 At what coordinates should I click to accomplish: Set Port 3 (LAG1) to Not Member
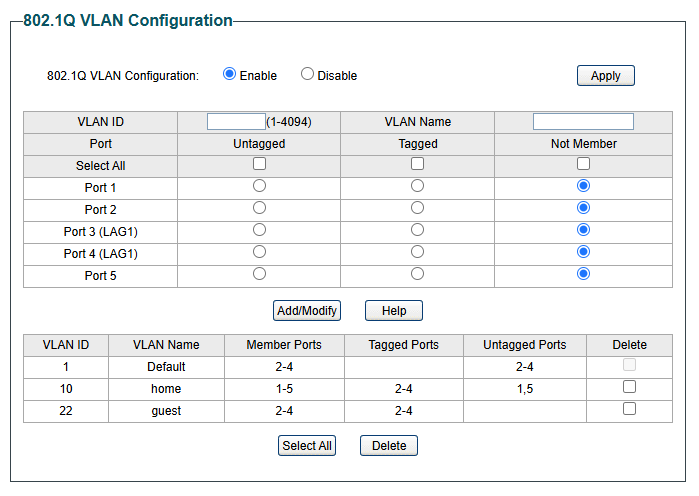pyautogui.click(x=583, y=230)
